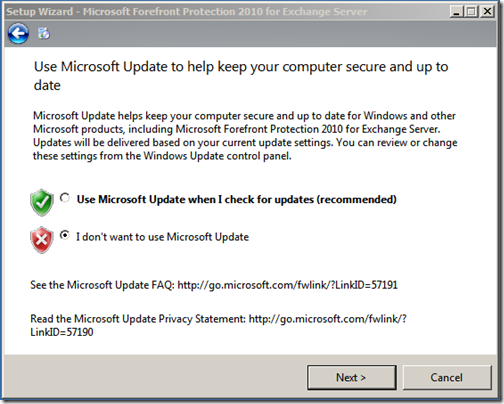
Task: Click the LinkID=57190 text on the last line
Action: (x=62, y=332)
